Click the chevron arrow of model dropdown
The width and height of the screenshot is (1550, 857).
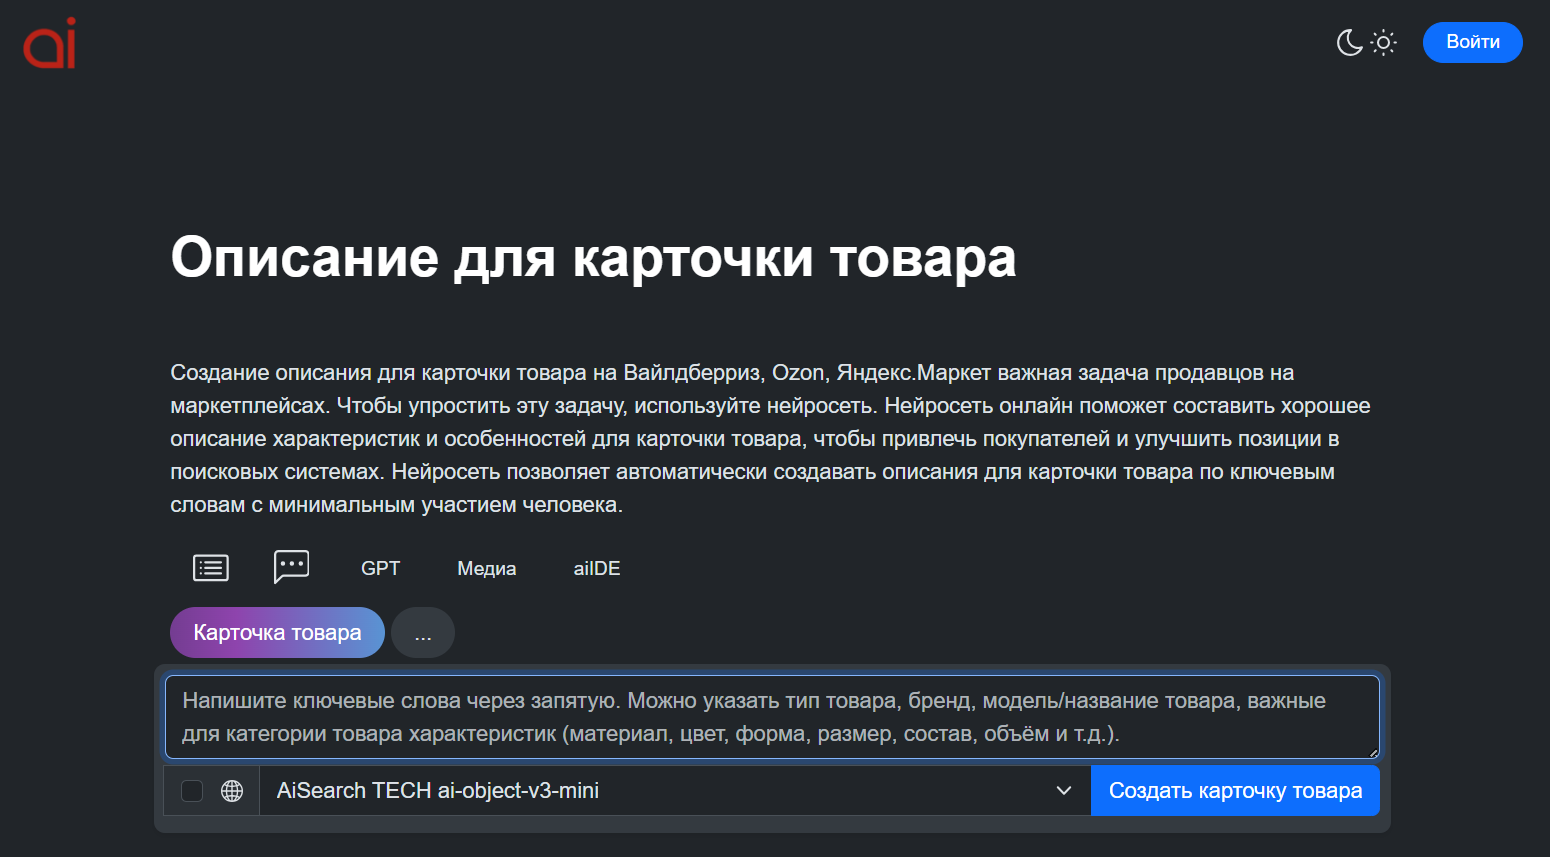(1064, 791)
